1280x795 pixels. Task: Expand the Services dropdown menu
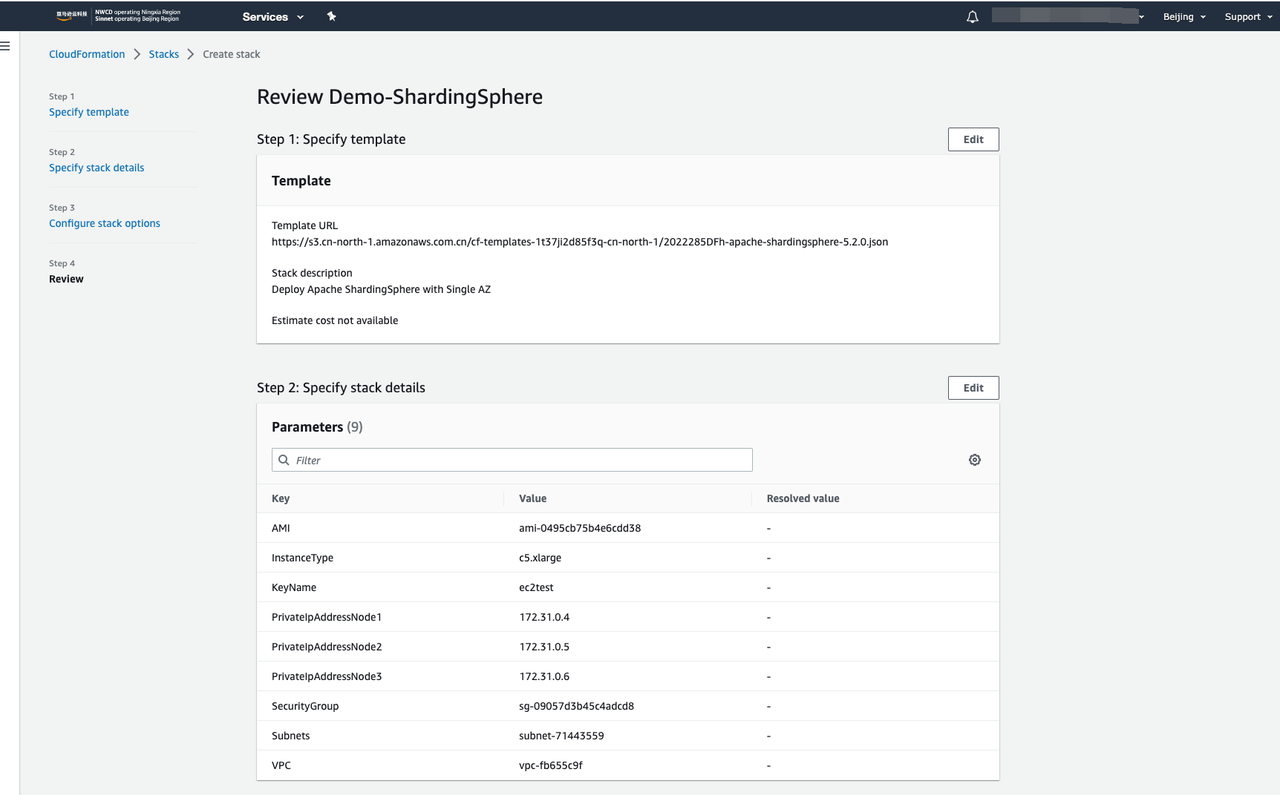pyautogui.click(x=273, y=16)
